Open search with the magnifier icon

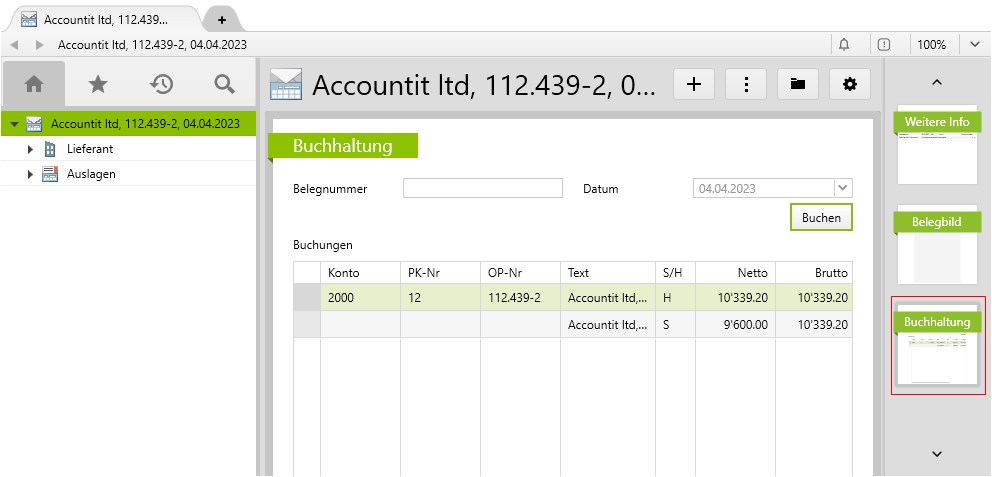tap(225, 84)
